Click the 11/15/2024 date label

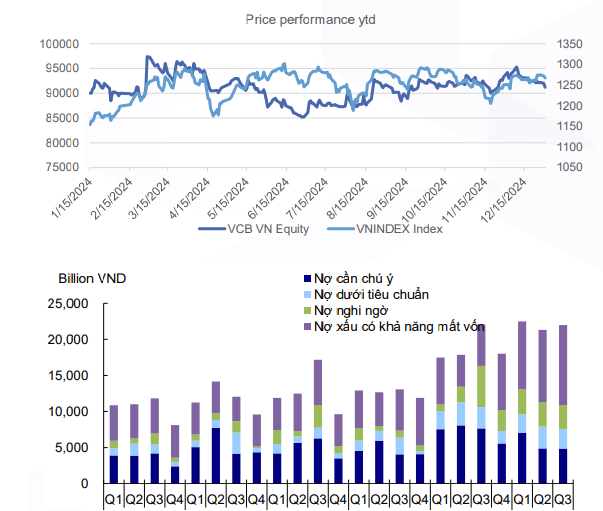(465, 199)
